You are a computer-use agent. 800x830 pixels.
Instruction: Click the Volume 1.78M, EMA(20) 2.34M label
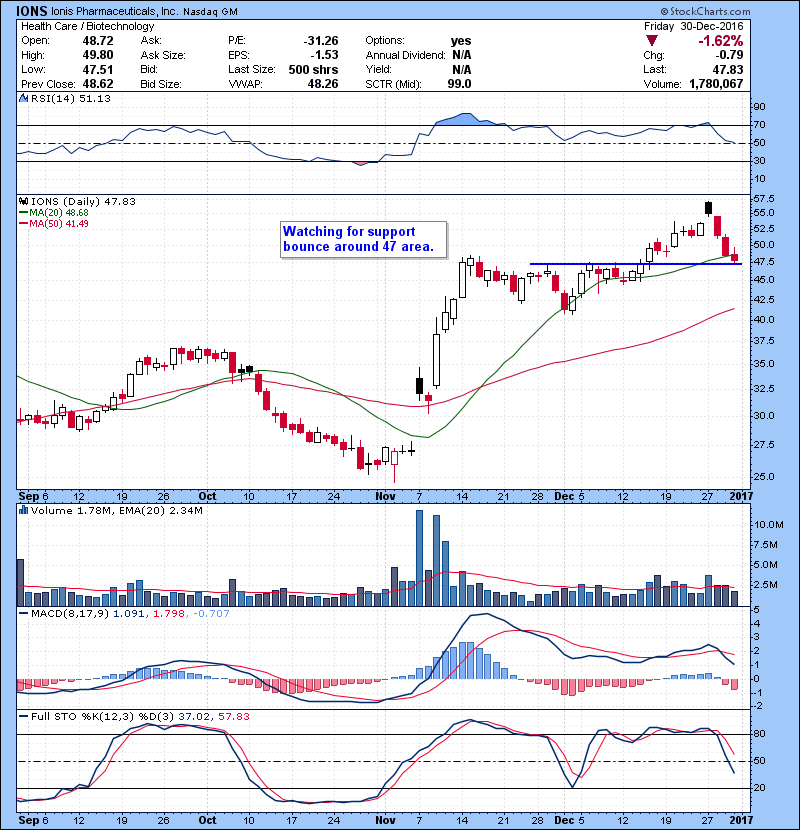pos(116,510)
